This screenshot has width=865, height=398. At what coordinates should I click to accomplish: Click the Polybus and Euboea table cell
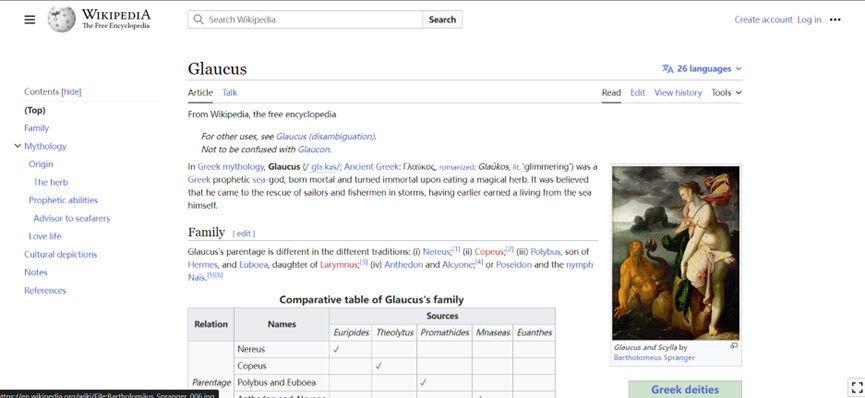click(281, 383)
